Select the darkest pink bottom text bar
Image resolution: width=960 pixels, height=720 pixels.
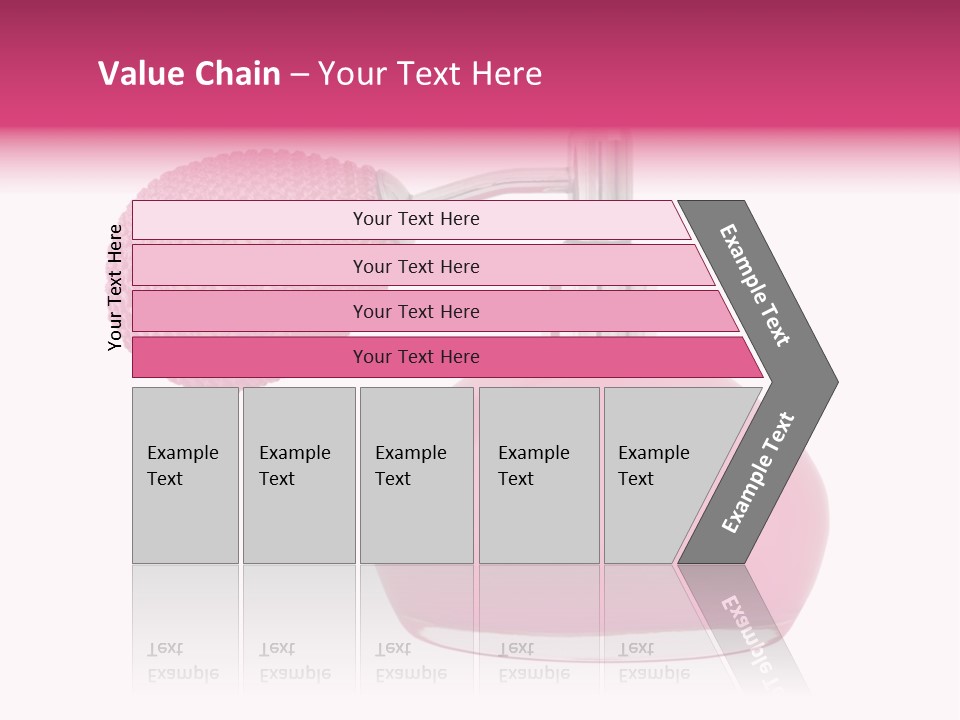point(415,357)
